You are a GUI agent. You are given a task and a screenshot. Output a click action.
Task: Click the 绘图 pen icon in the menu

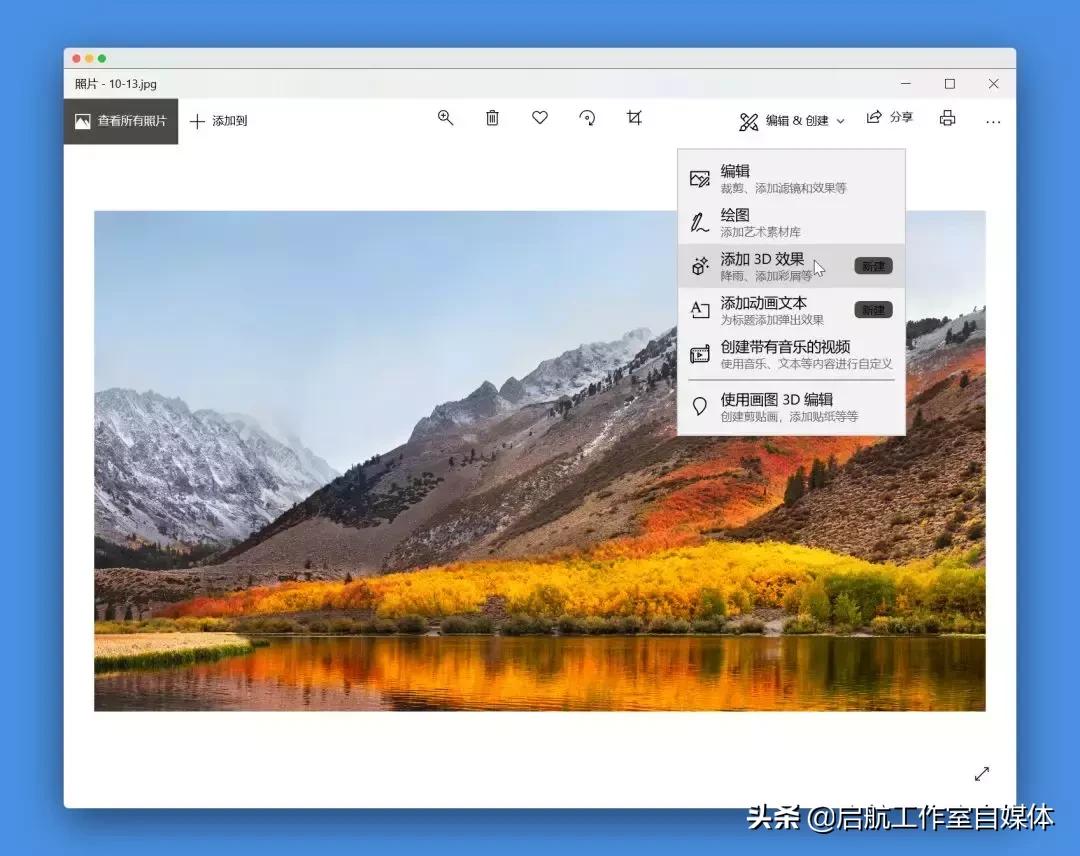click(701, 220)
